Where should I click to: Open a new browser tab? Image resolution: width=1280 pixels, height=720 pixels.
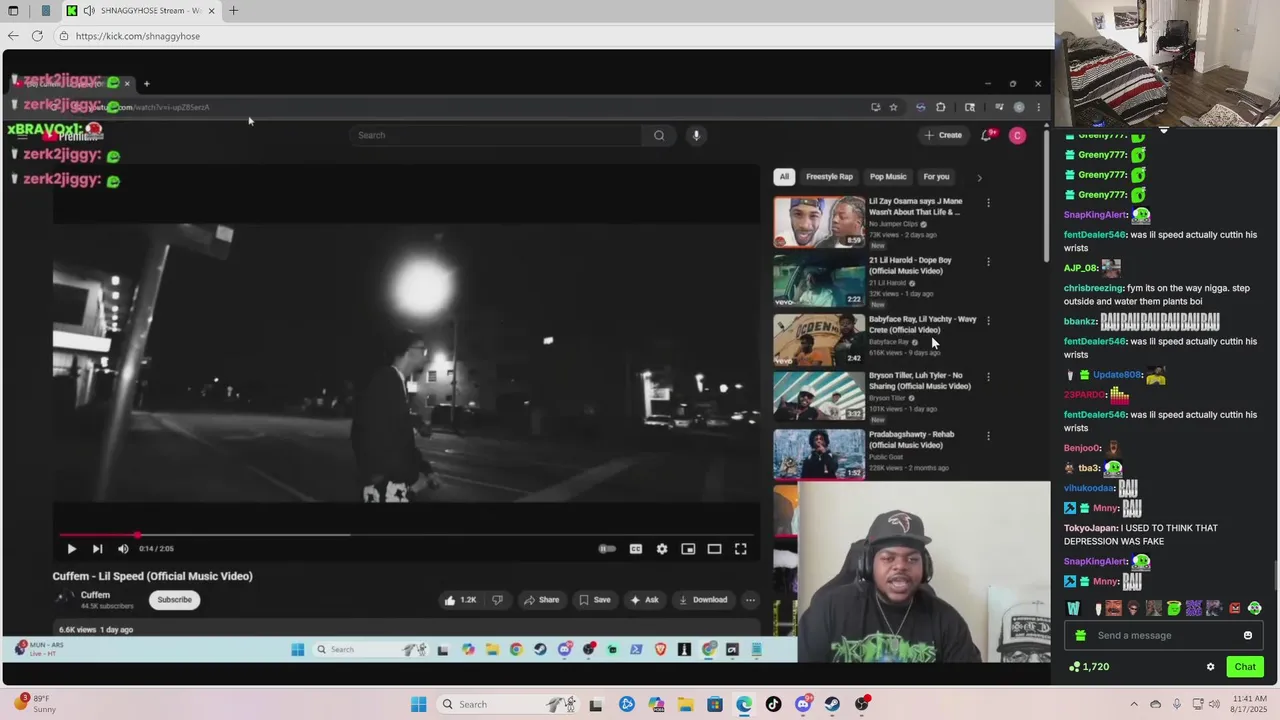click(x=233, y=11)
